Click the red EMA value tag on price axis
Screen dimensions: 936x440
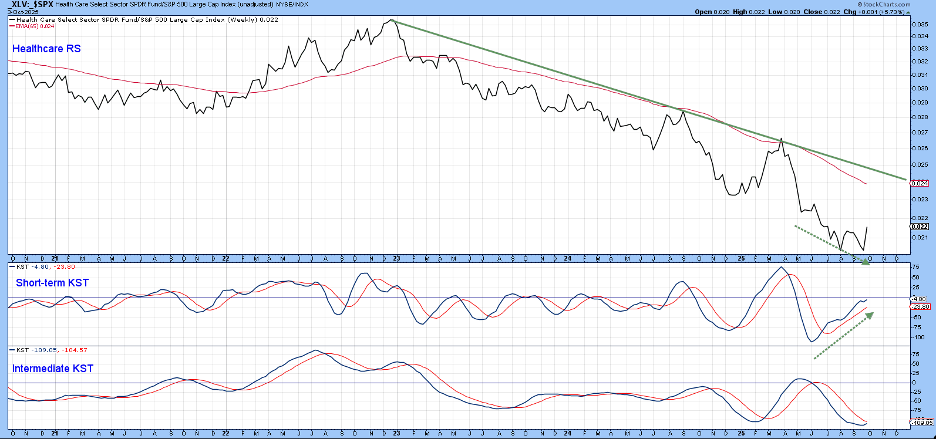click(920, 184)
